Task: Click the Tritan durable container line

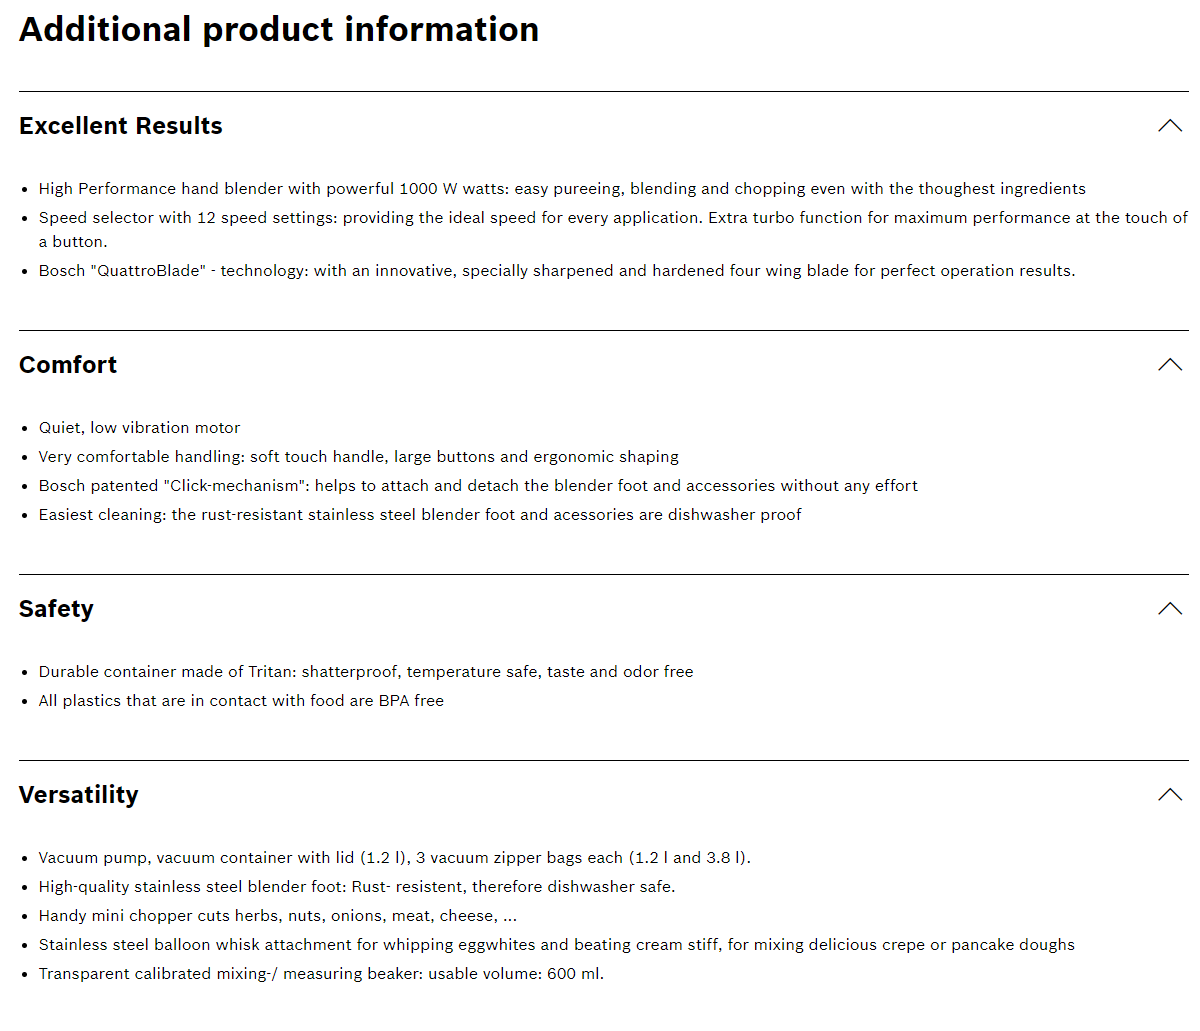Action: tap(366, 672)
